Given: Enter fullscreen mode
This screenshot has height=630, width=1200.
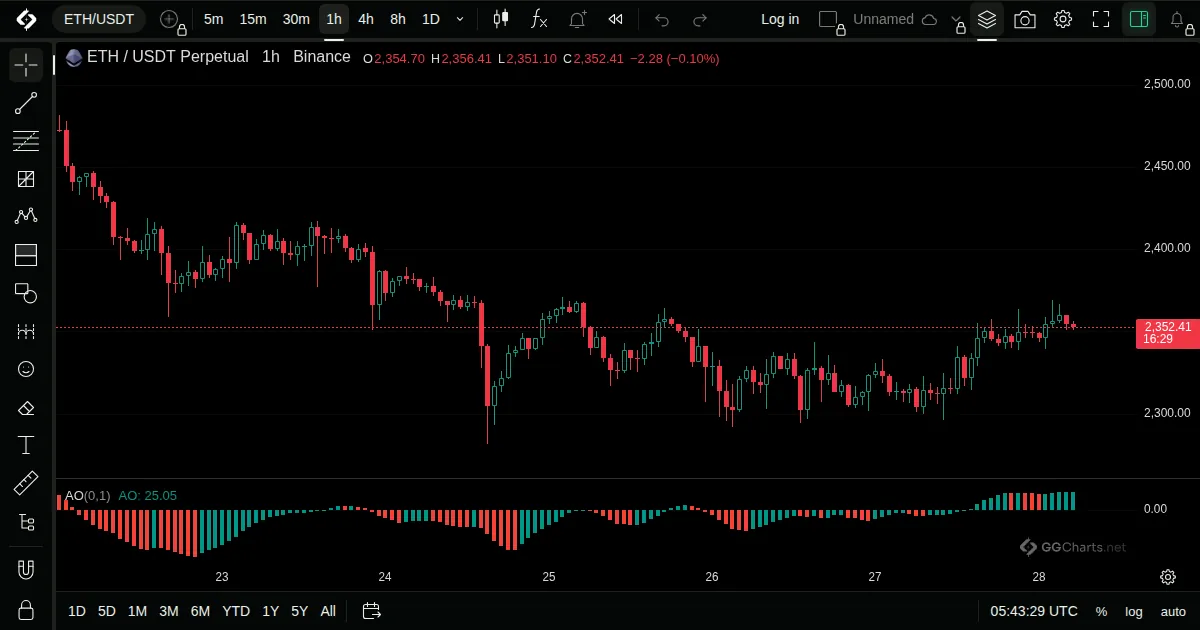Looking at the screenshot, I should click(1101, 19).
